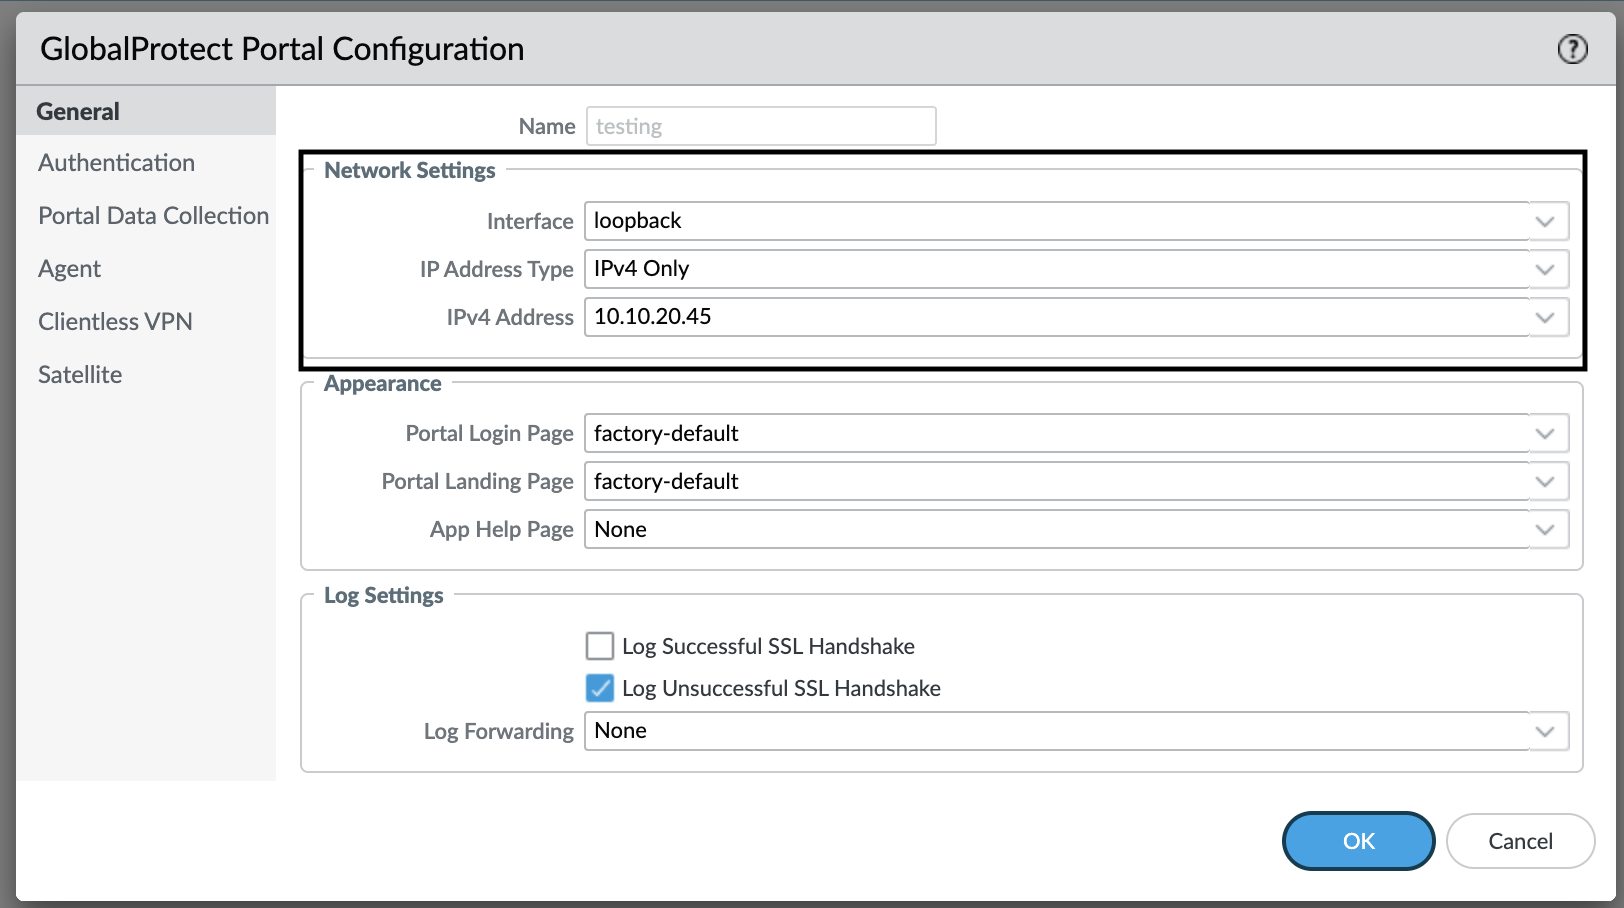Image resolution: width=1624 pixels, height=908 pixels.
Task: Click the Name input field
Action: 761,126
